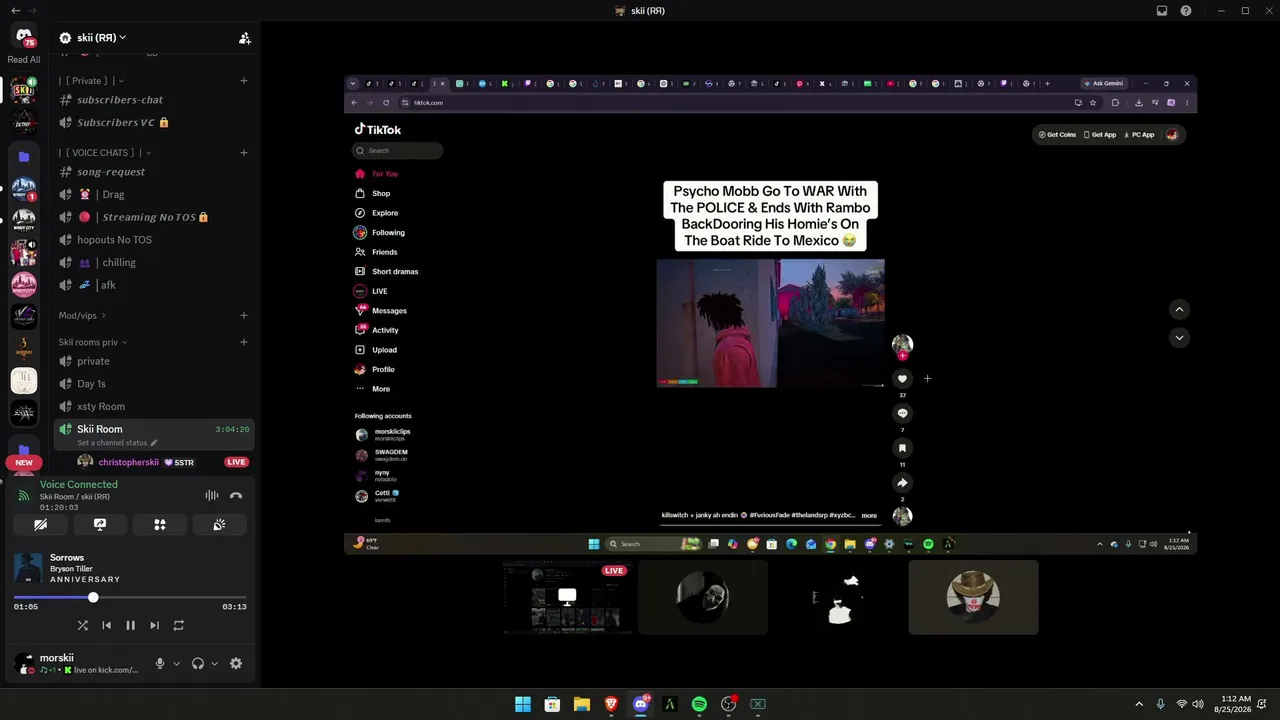Open the Windows Start menu

coord(523,705)
